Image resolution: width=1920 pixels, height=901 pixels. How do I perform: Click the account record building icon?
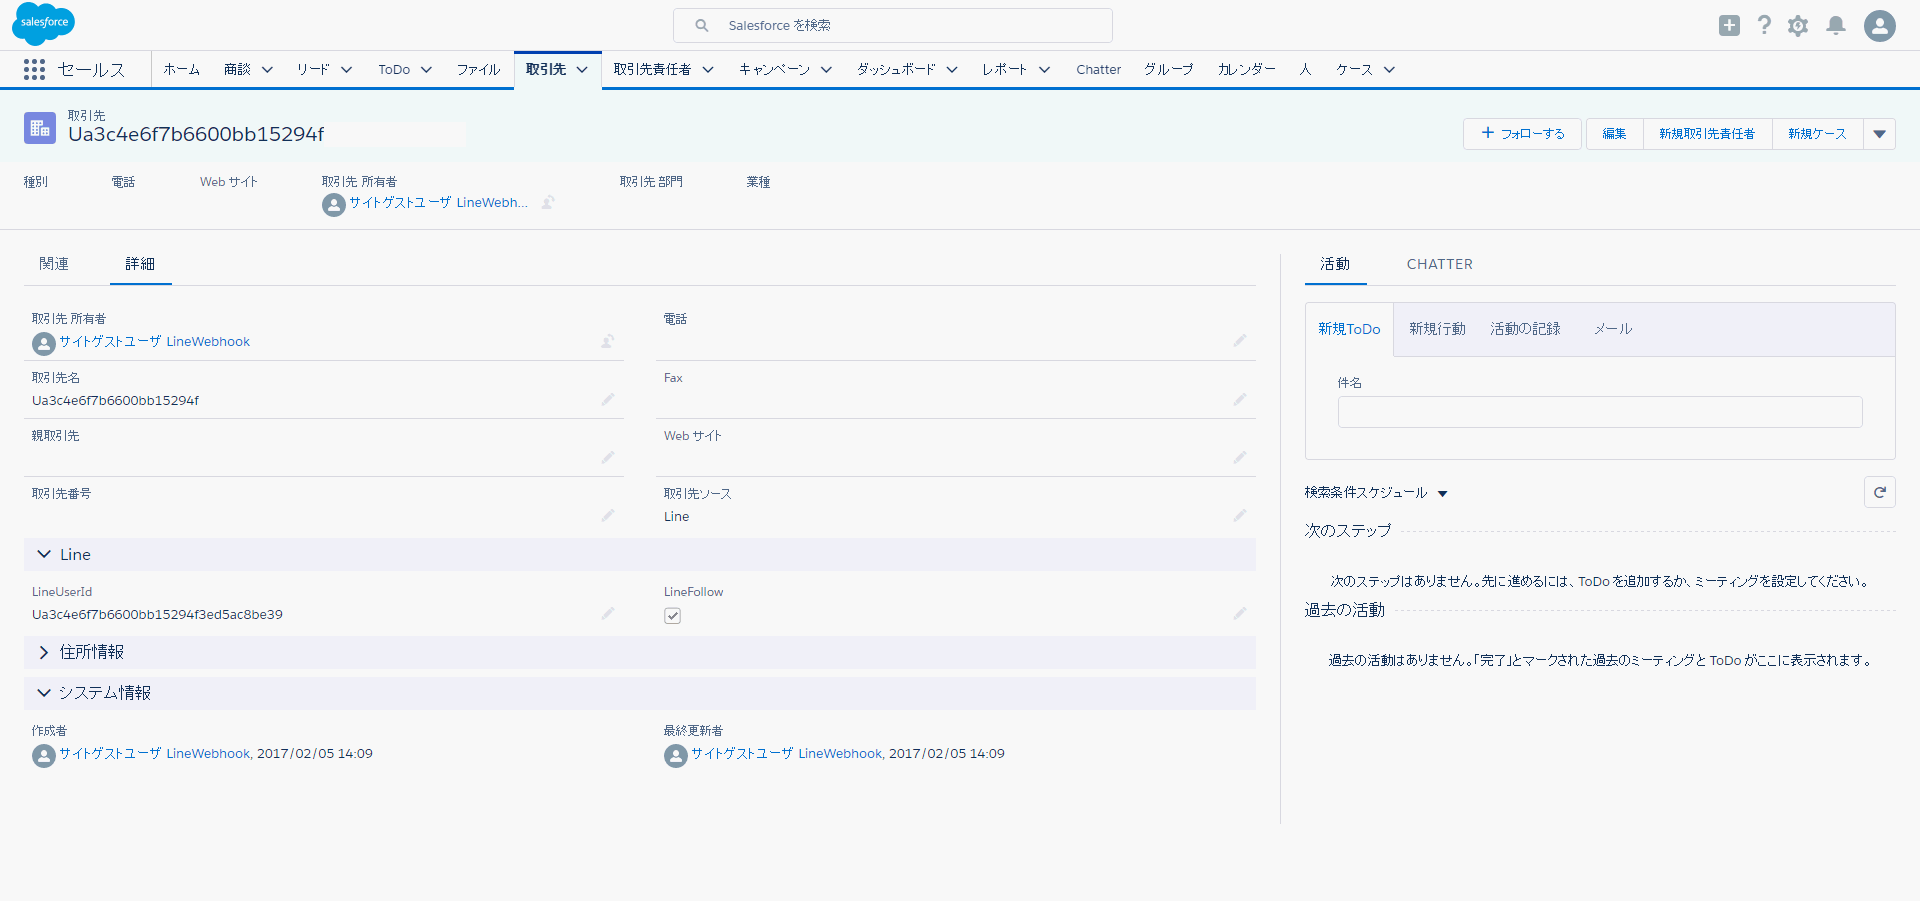pos(40,128)
